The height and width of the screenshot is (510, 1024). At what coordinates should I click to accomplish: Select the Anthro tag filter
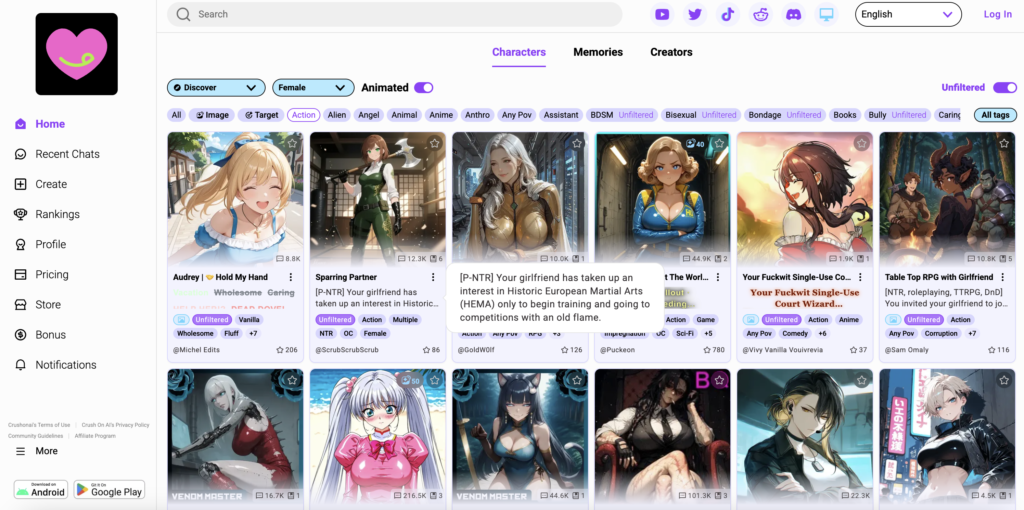pos(477,115)
